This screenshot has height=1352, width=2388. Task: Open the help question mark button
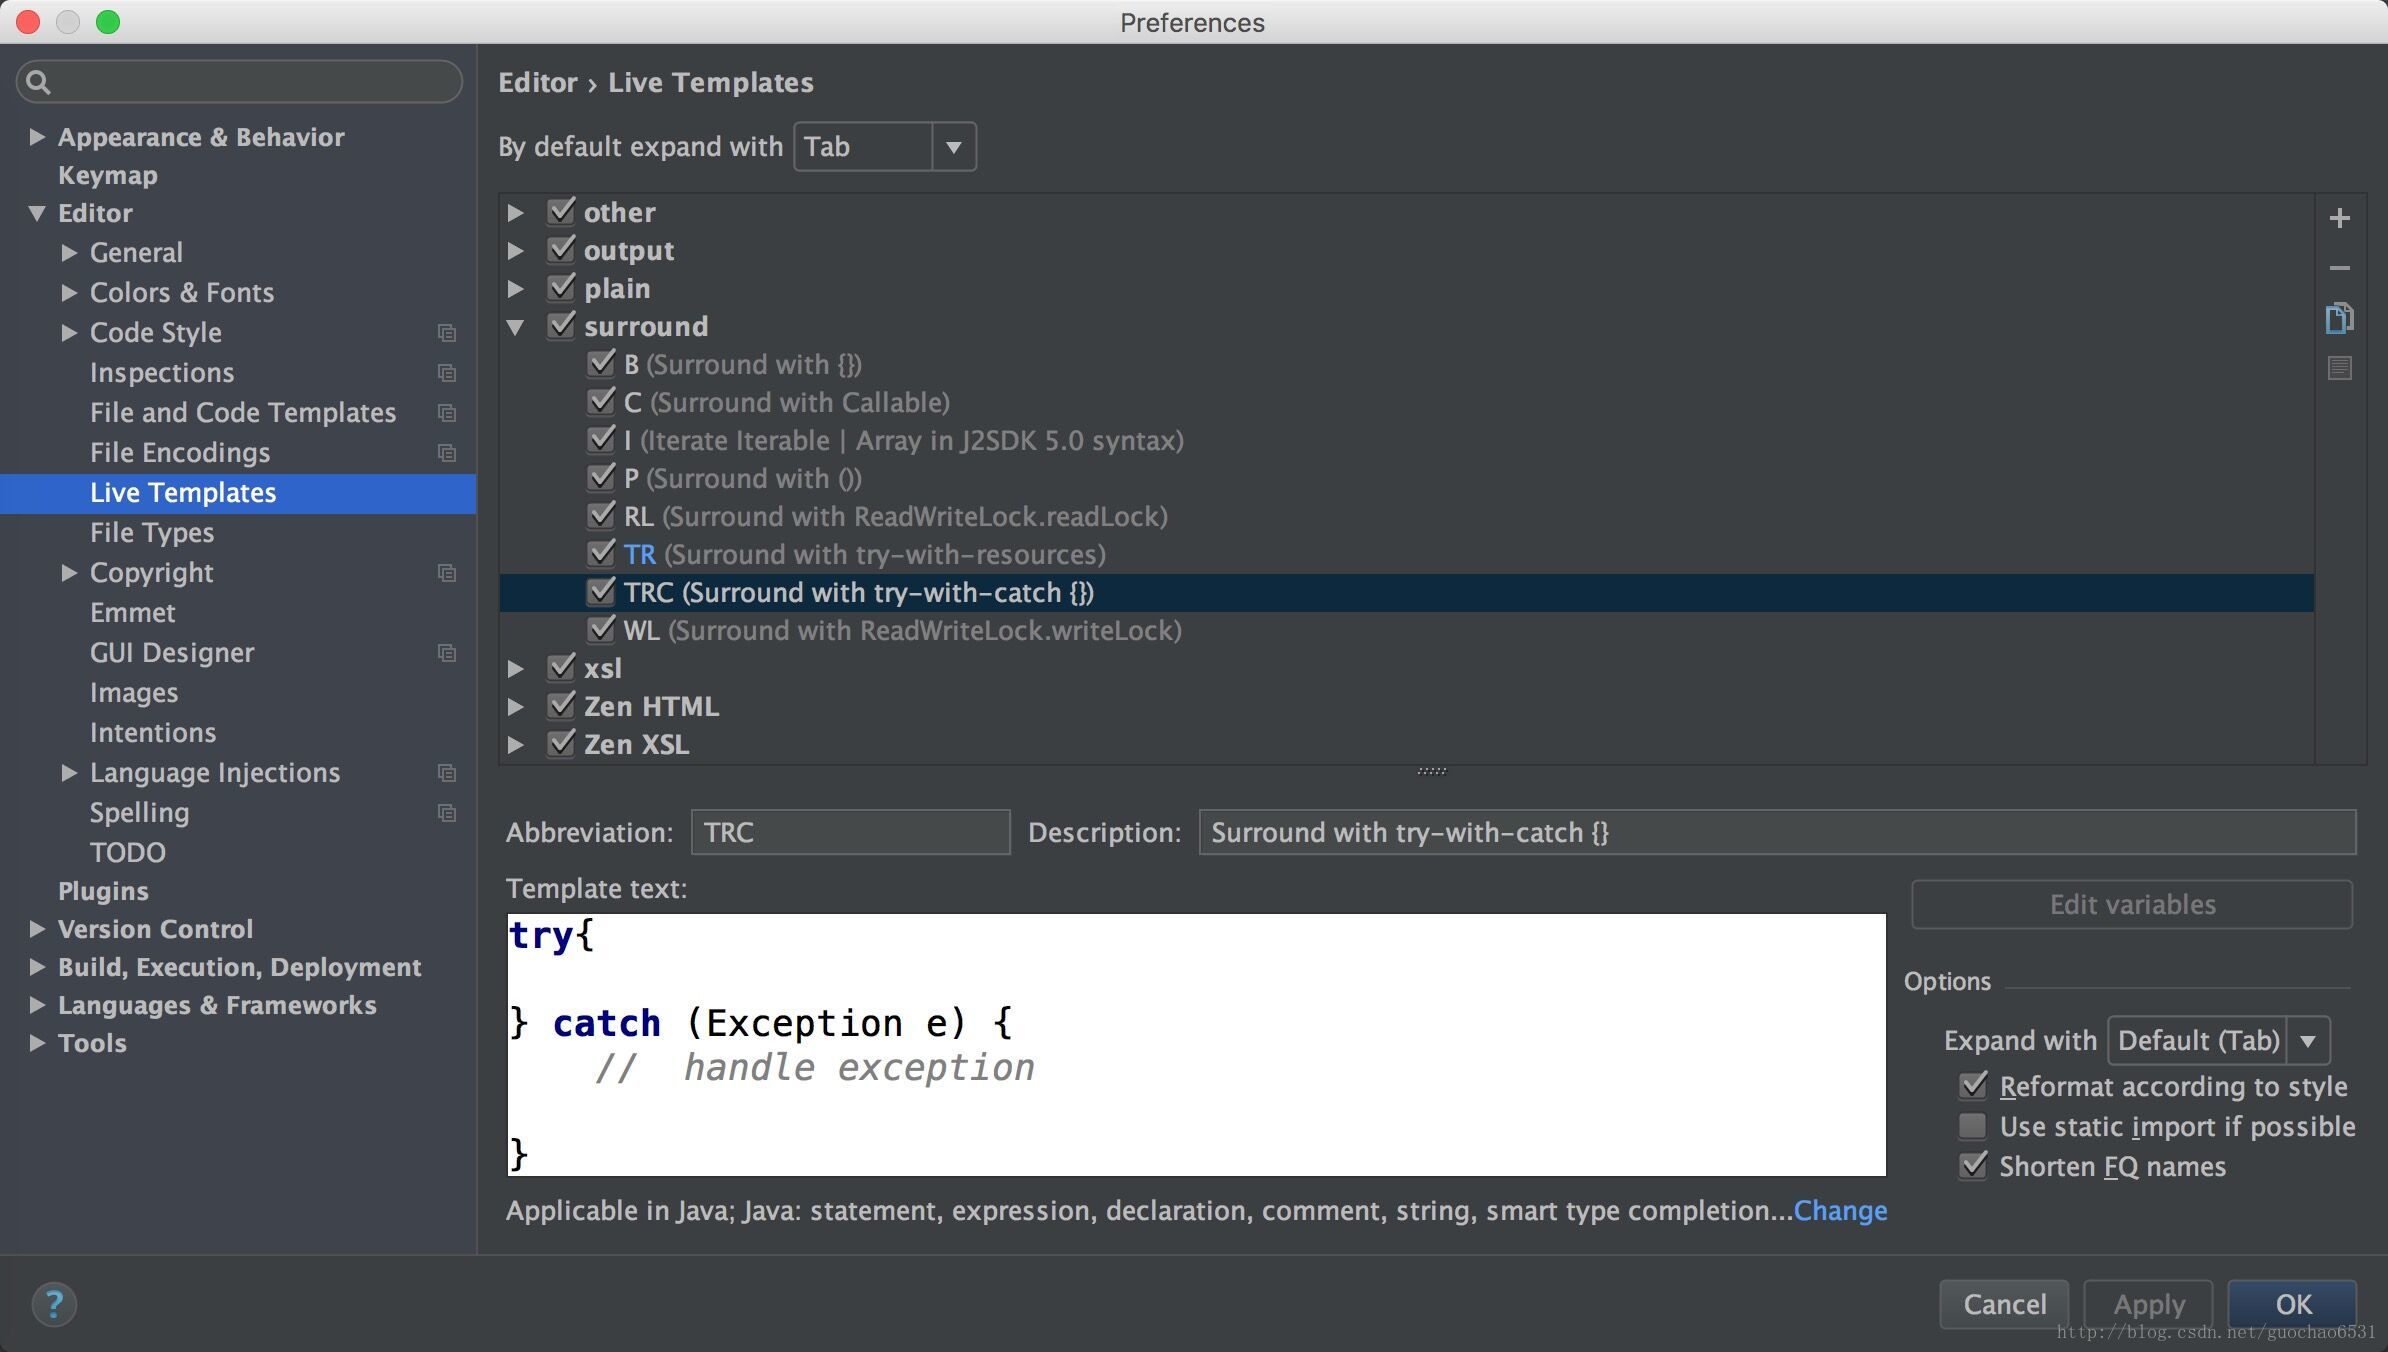(54, 1304)
